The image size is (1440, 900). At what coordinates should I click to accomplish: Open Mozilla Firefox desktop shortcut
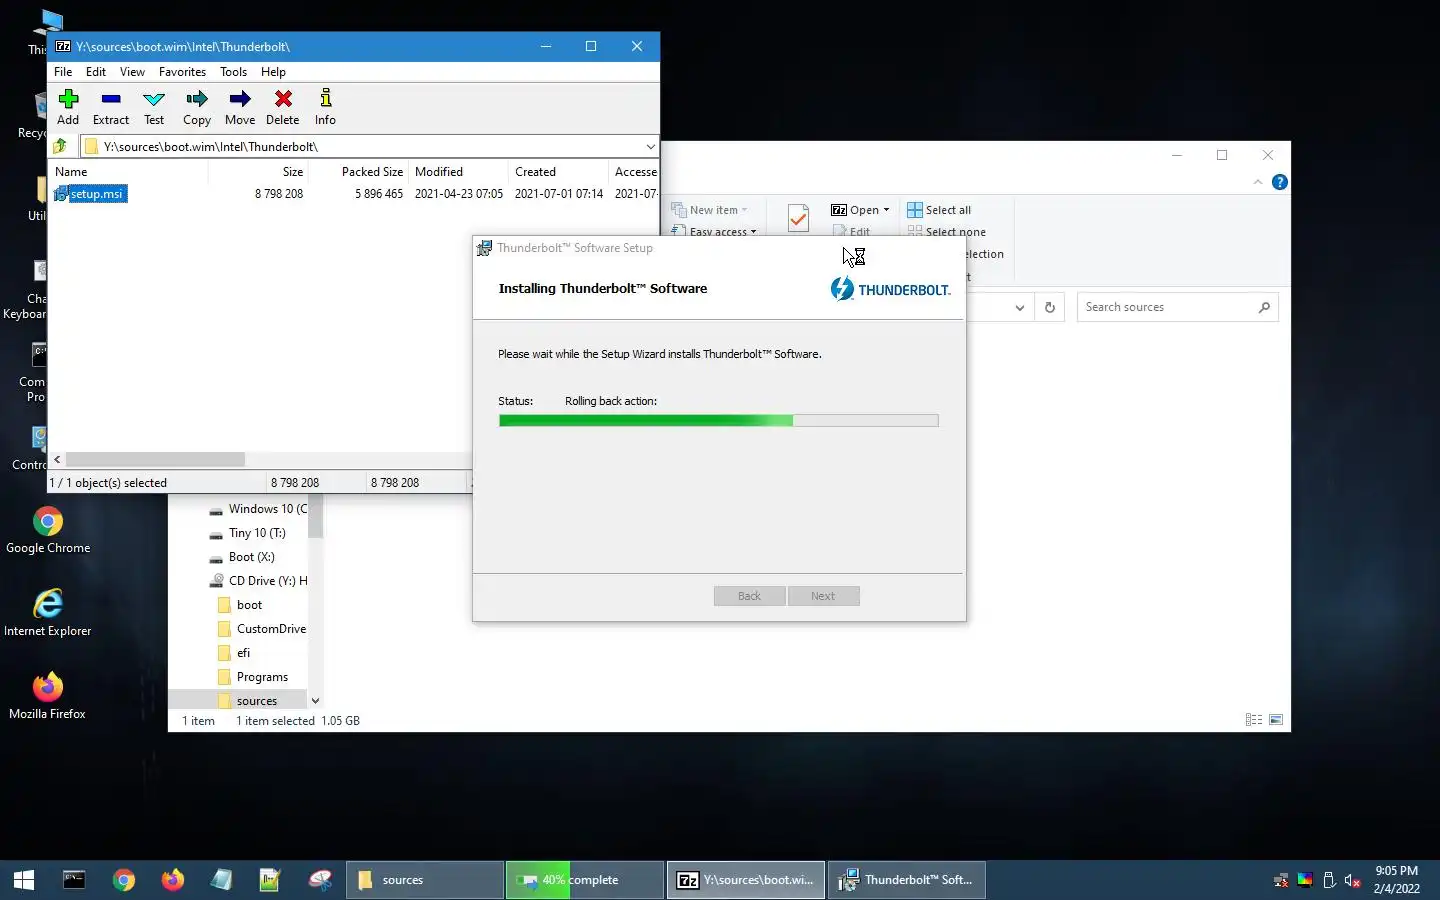[48, 696]
